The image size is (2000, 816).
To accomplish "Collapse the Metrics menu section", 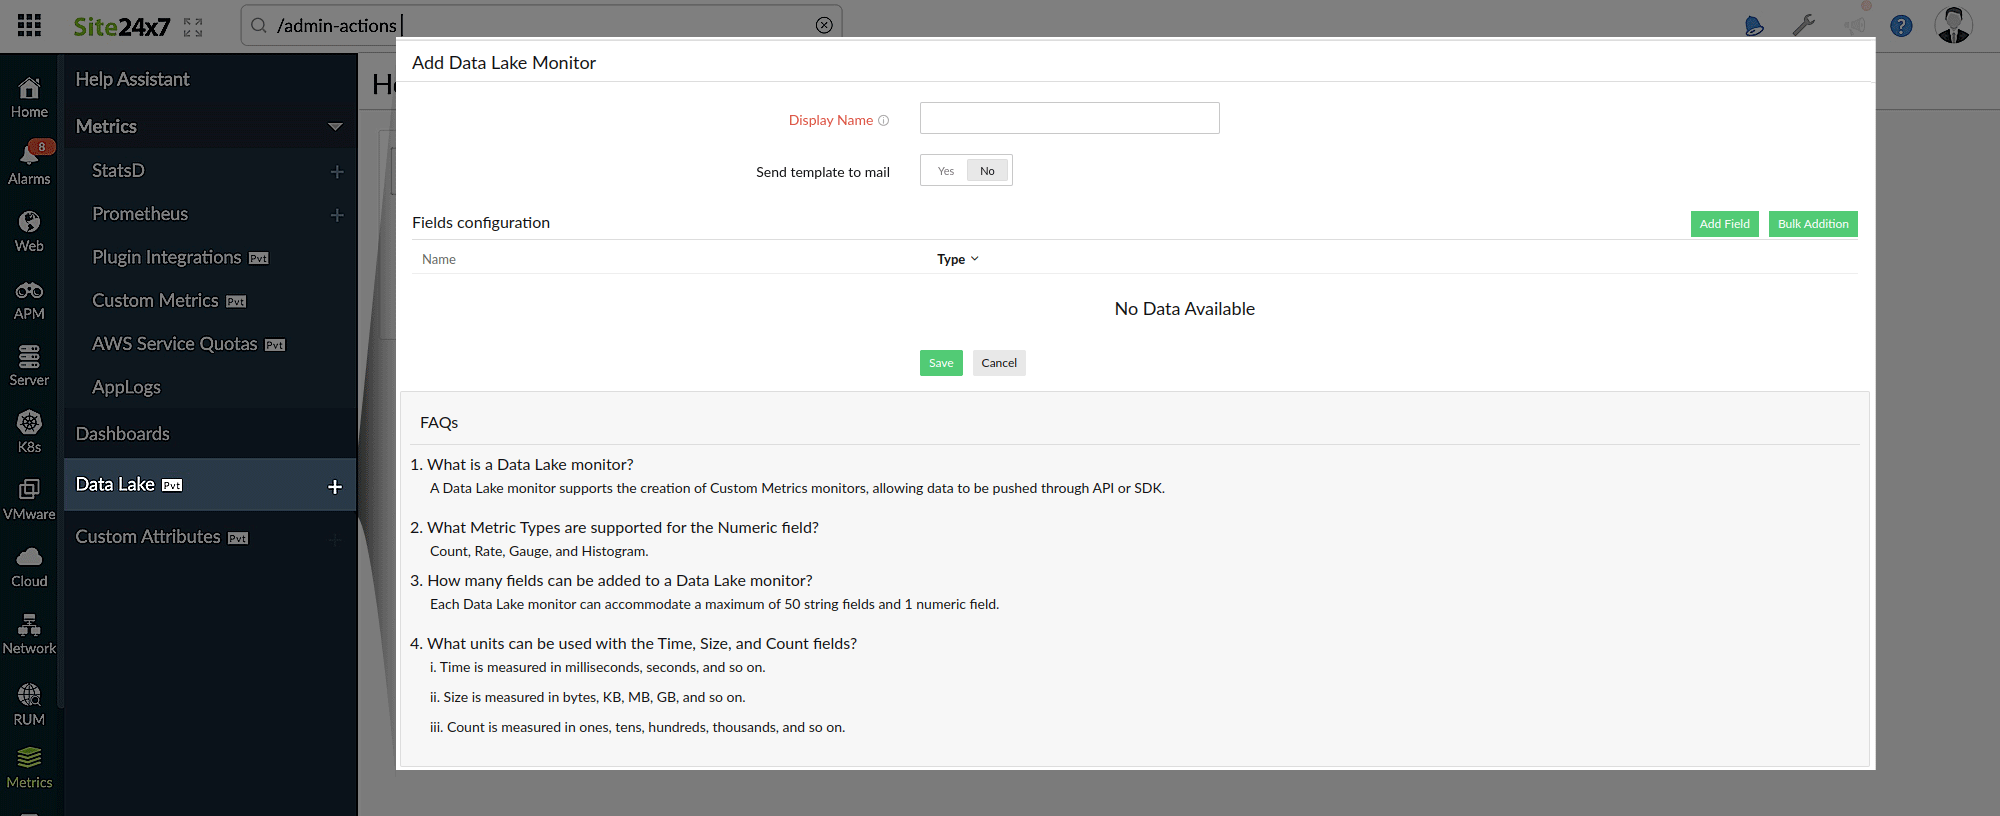I will click(335, 126).
